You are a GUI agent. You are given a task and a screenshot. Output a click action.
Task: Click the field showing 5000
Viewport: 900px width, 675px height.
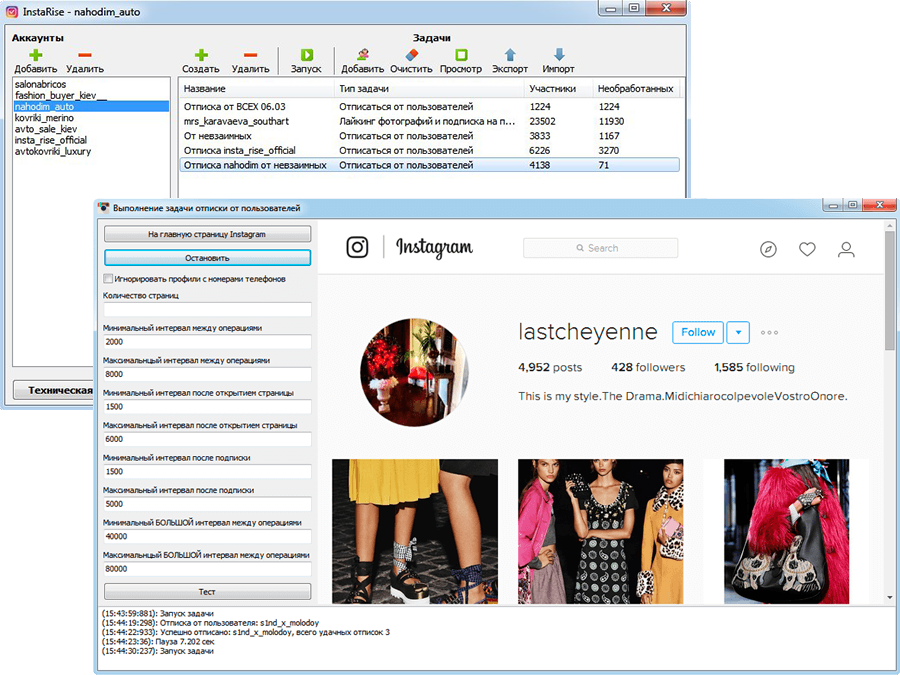pyautogui.click(x=207, y=504)
